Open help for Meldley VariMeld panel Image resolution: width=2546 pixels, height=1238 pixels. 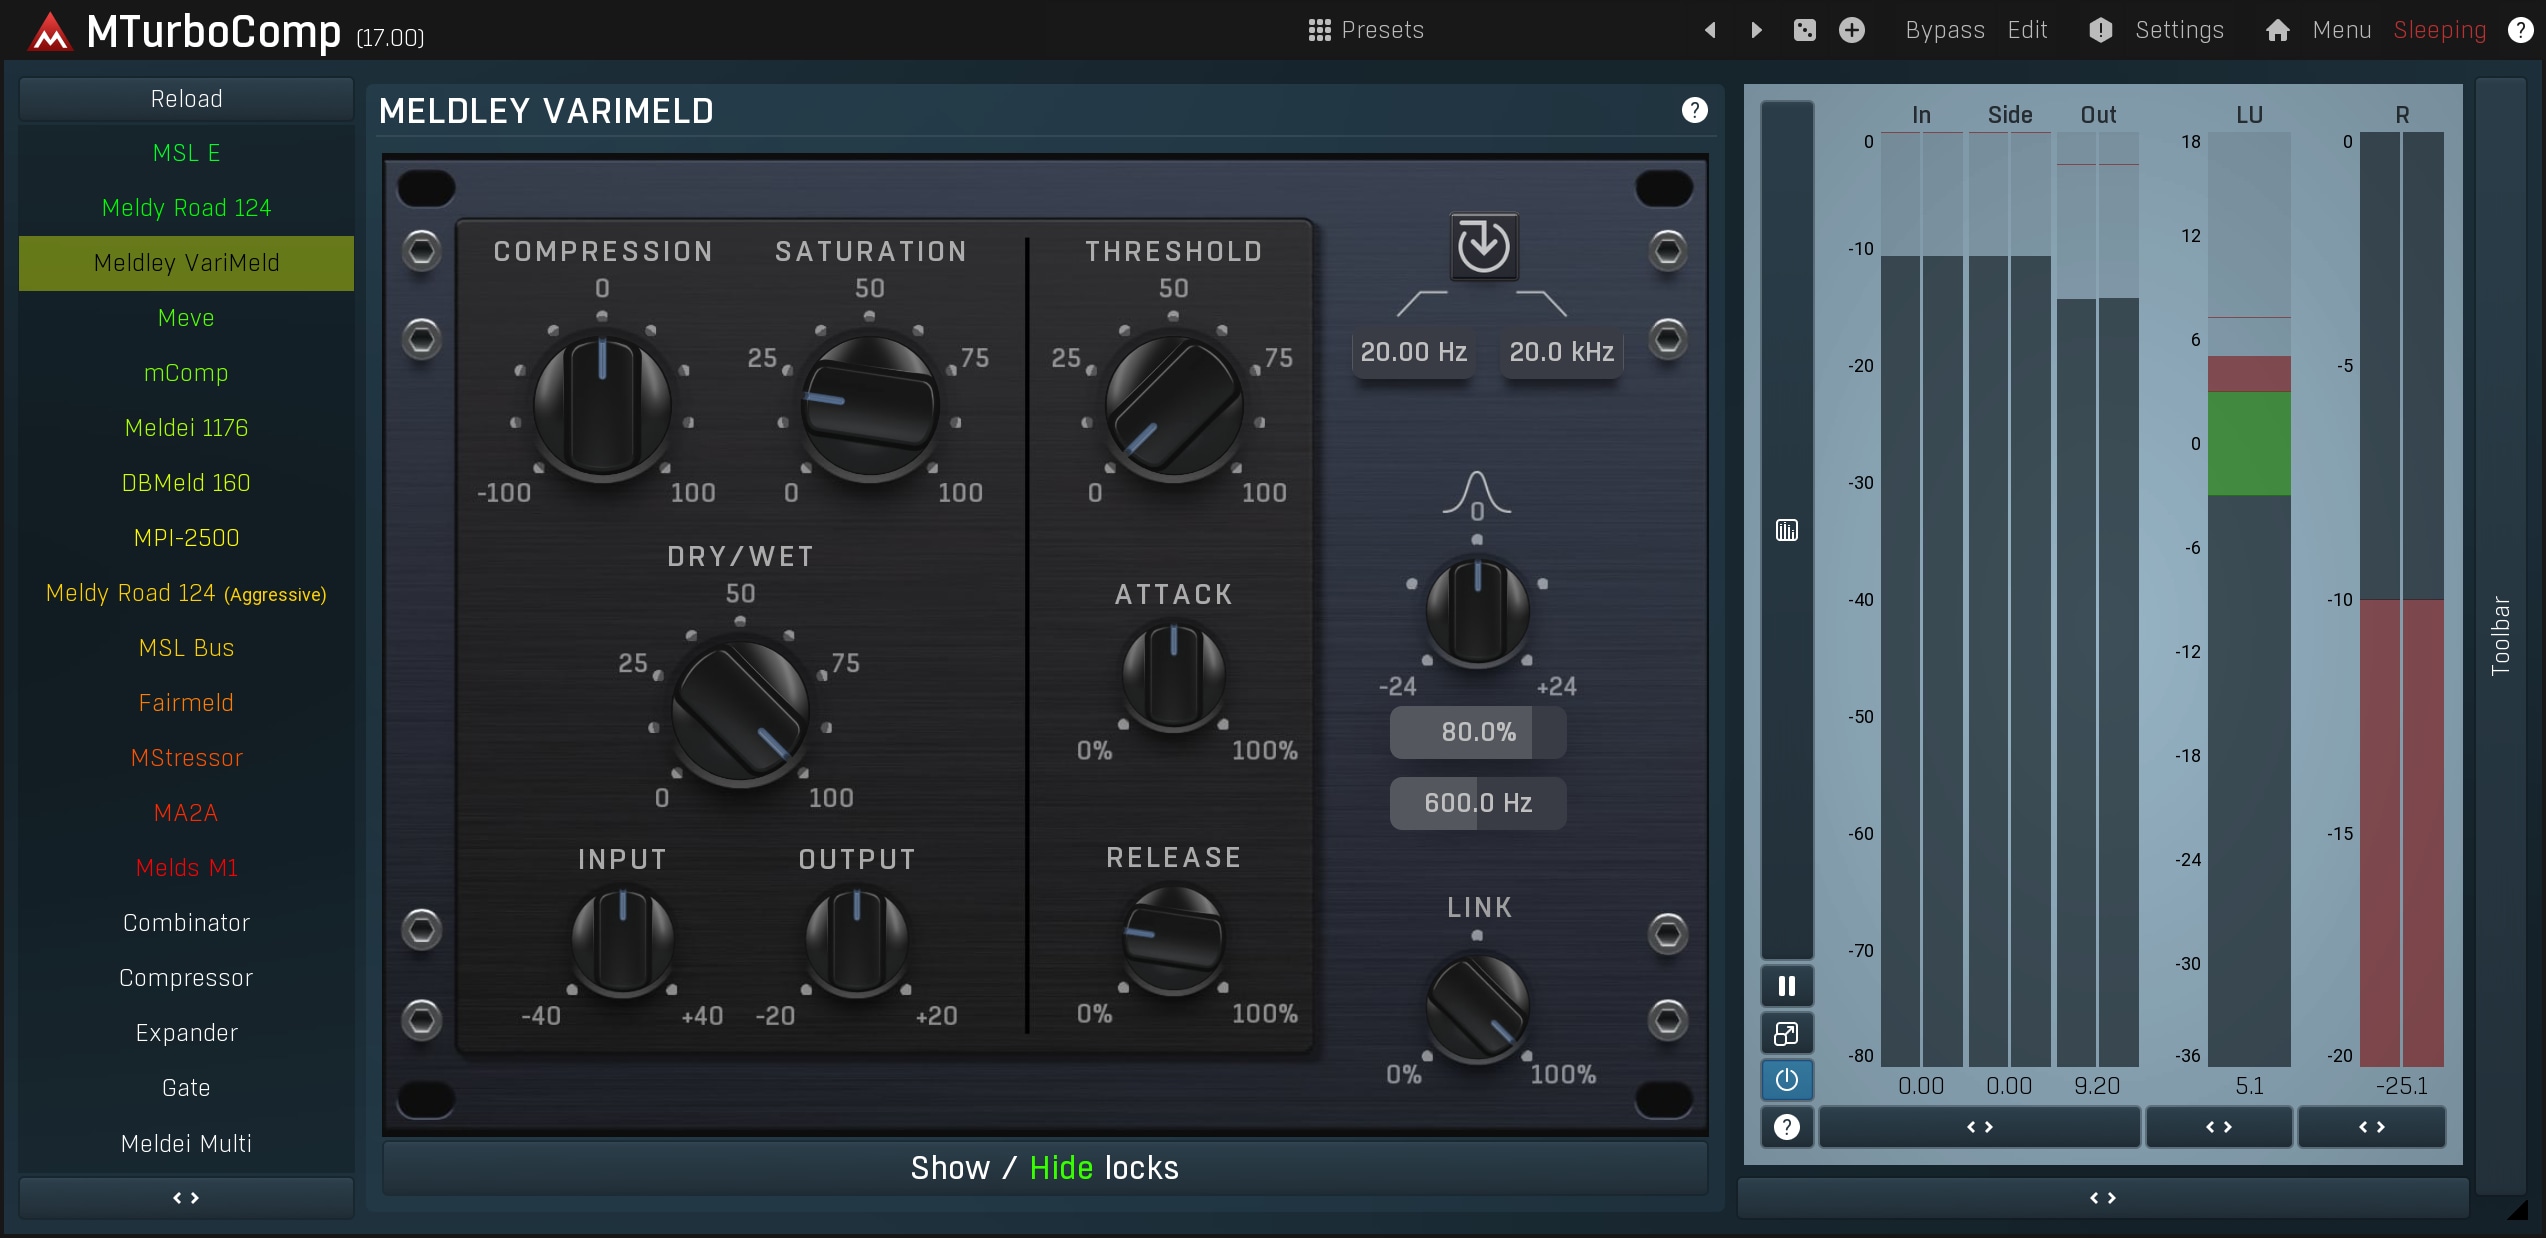click(x=1694, y=110)
